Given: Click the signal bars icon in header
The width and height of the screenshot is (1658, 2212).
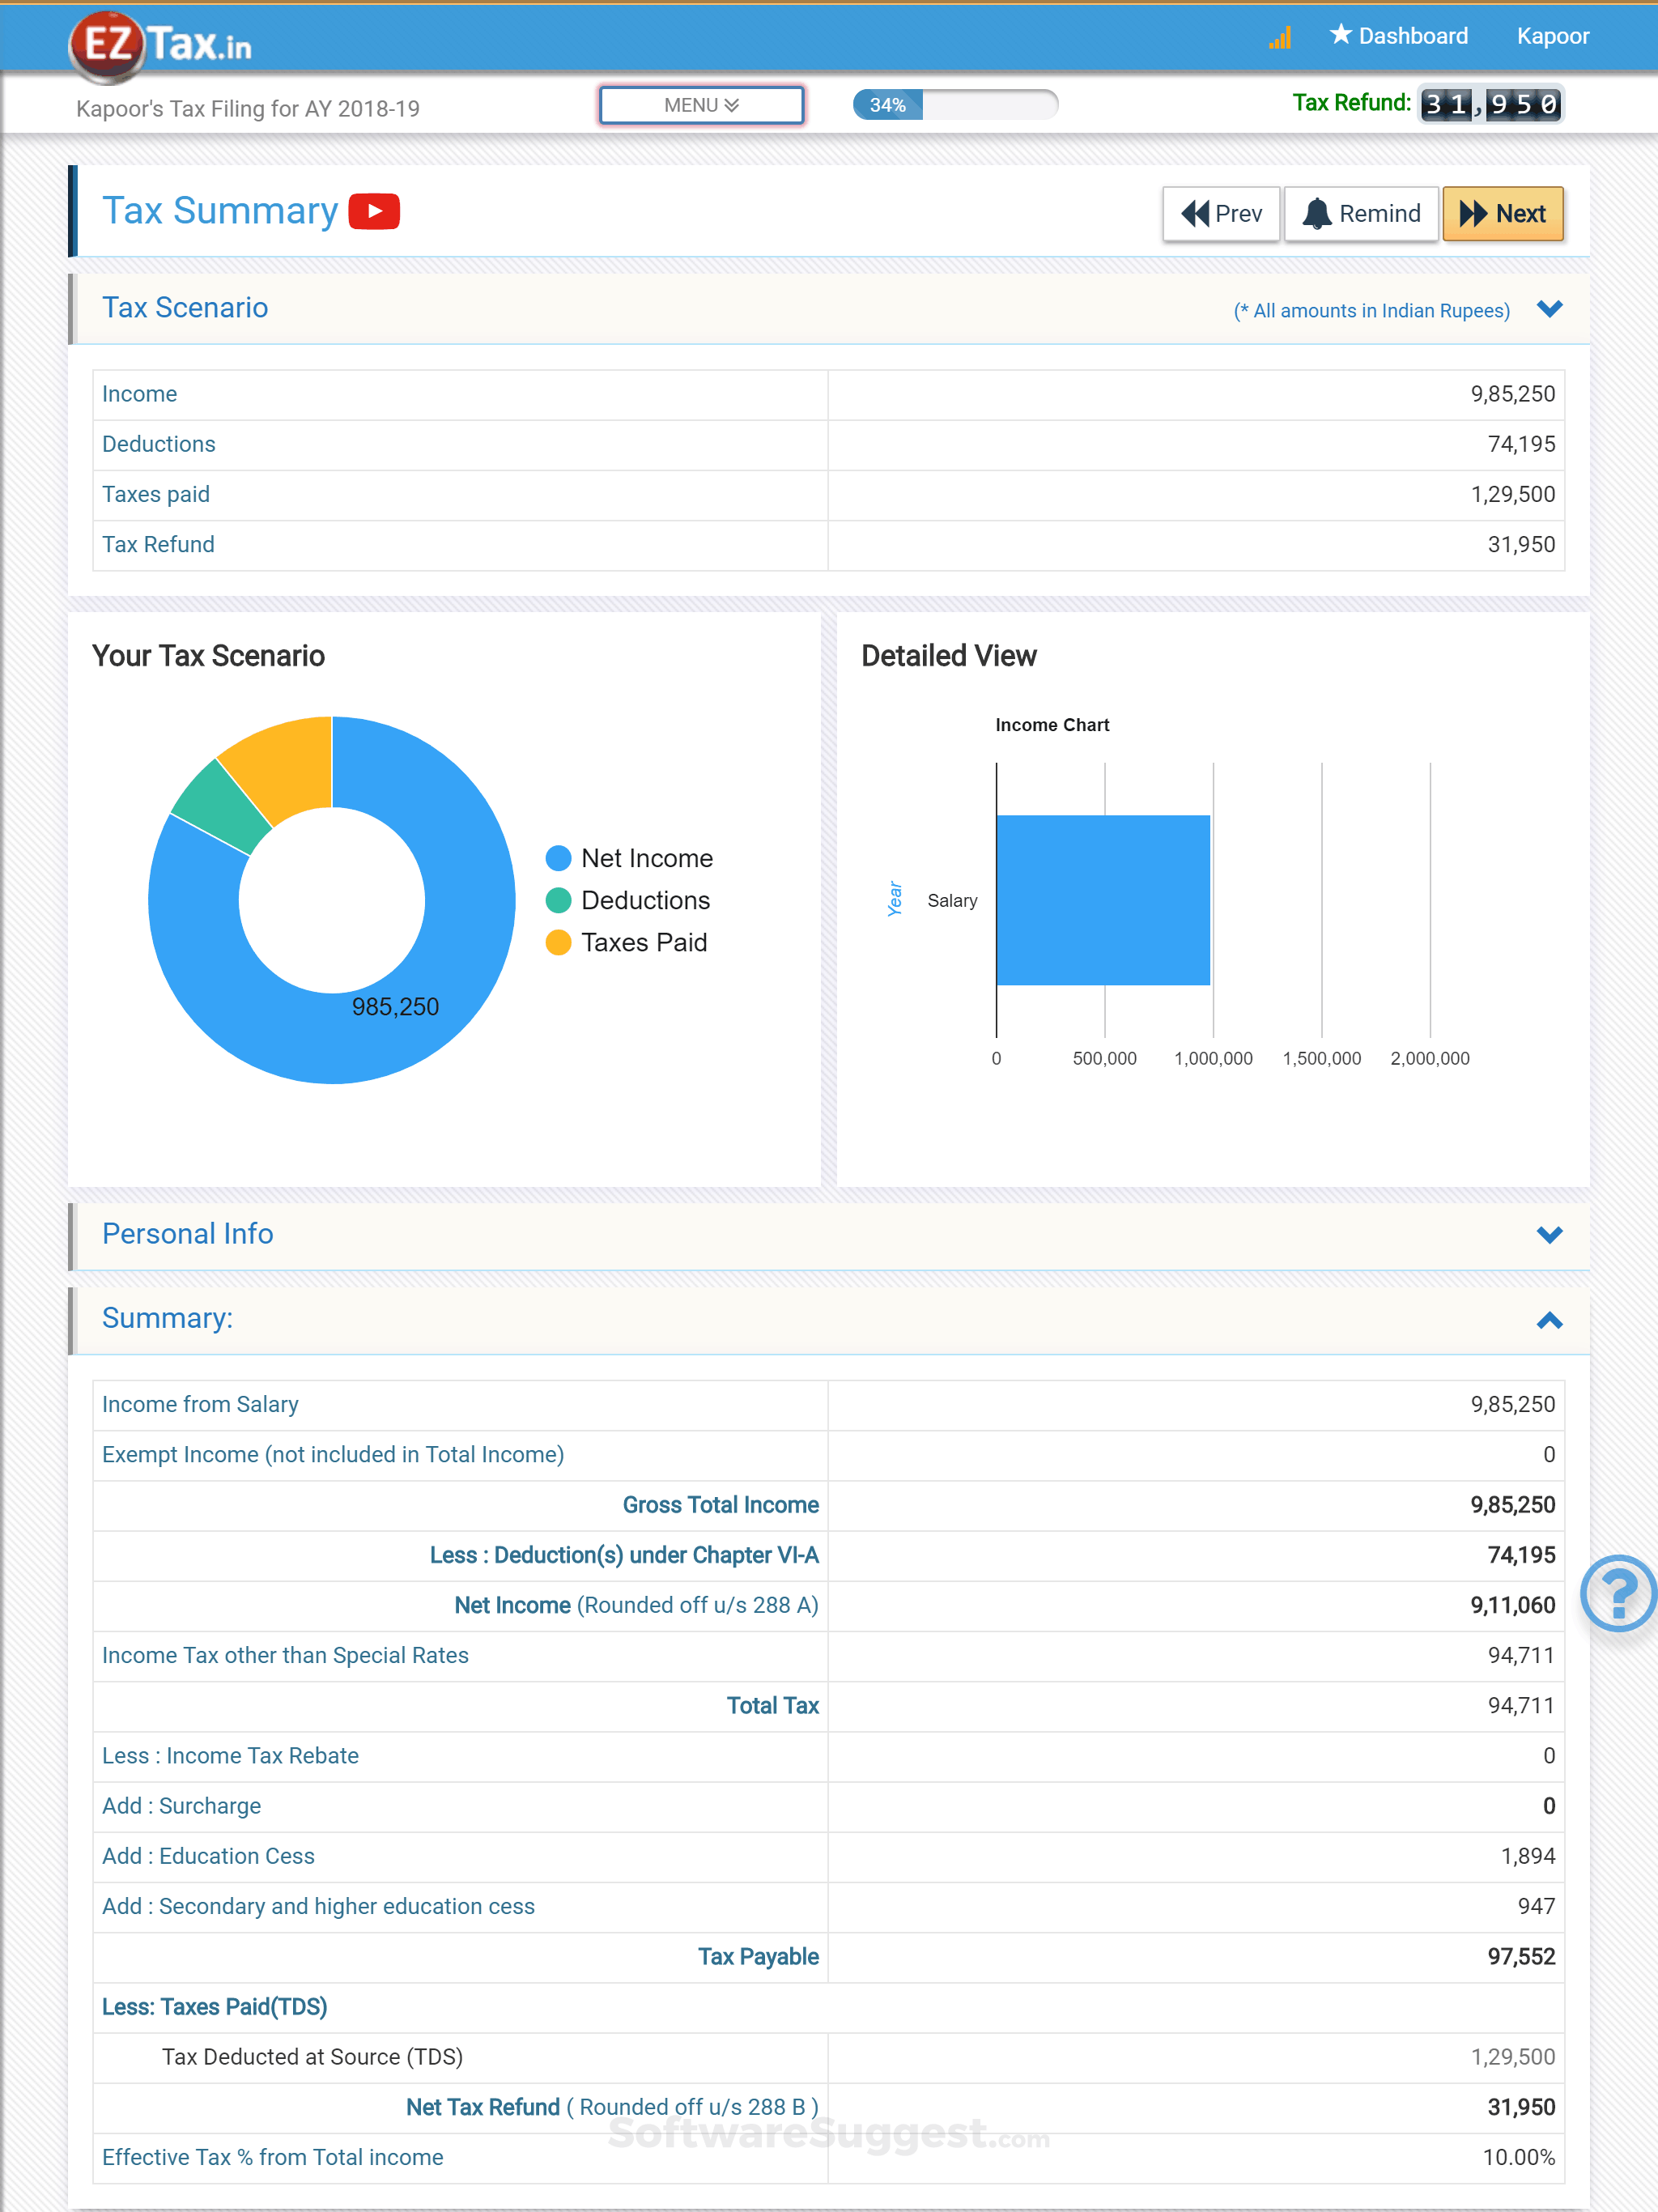Looking at the screenshot, I should click(x=1279, y=37).
